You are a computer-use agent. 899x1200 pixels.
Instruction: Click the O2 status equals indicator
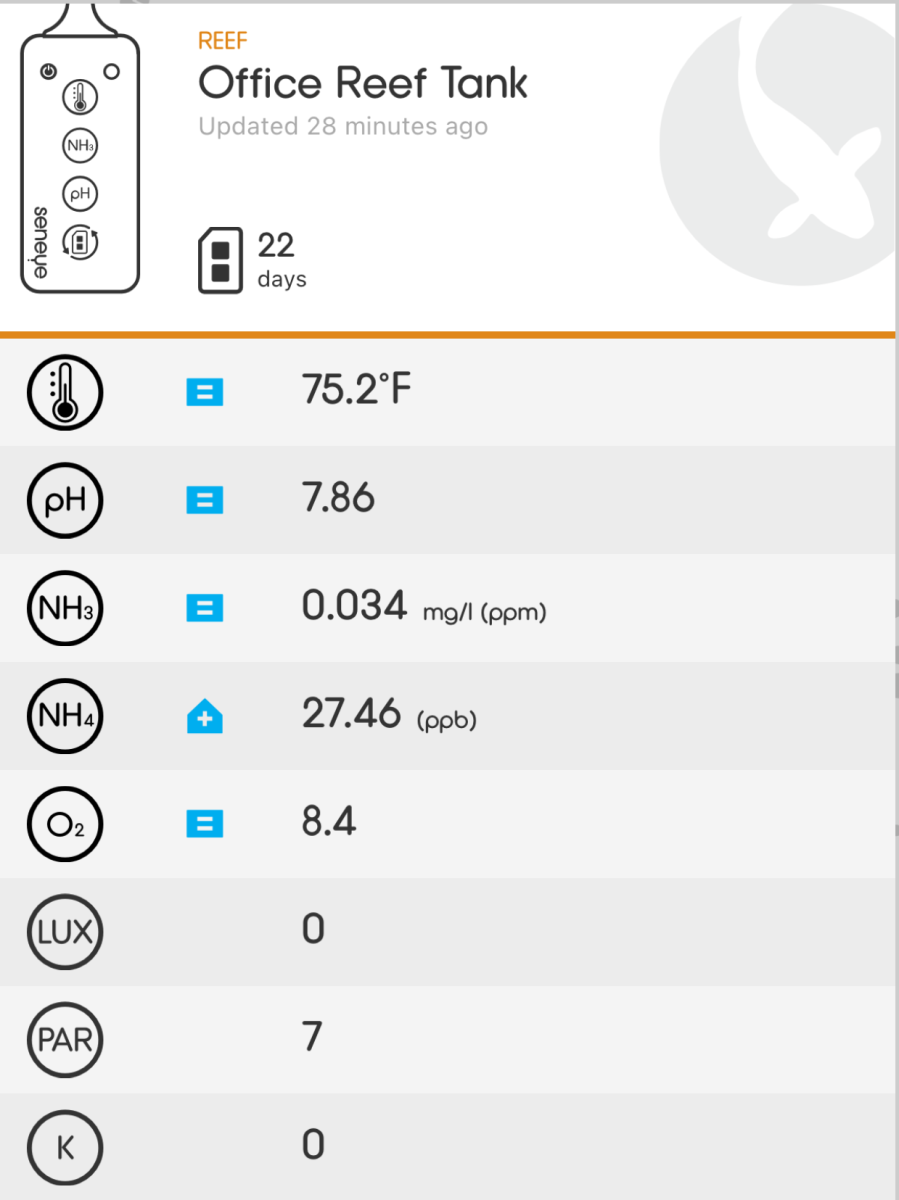(205, 825)
